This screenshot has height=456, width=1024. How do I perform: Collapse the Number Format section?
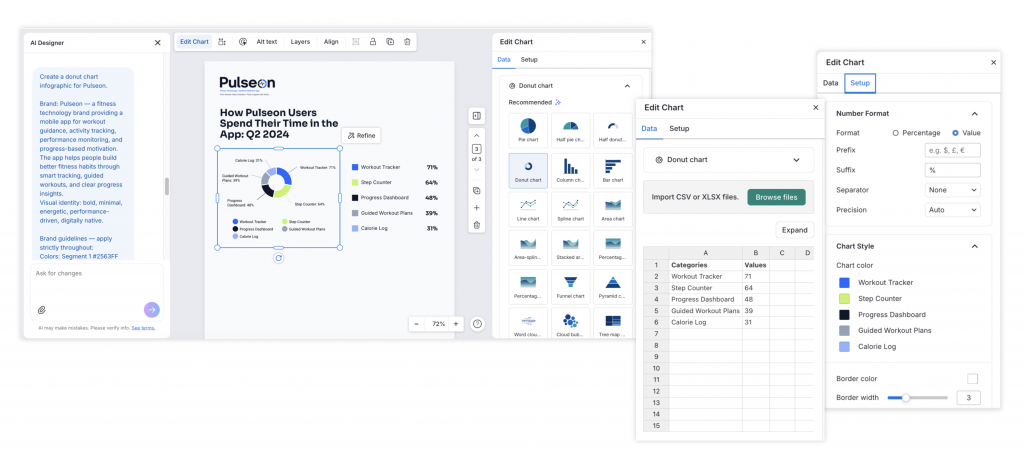click(974, 114)
